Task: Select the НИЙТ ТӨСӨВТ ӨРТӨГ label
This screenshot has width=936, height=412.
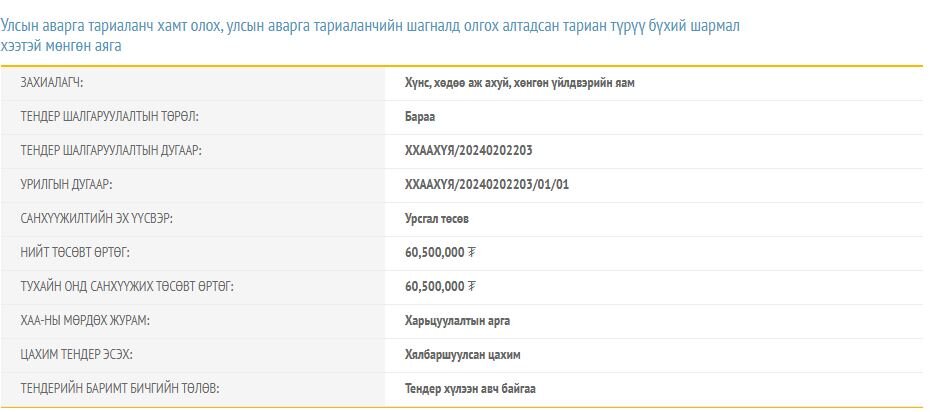Action: 76,252
